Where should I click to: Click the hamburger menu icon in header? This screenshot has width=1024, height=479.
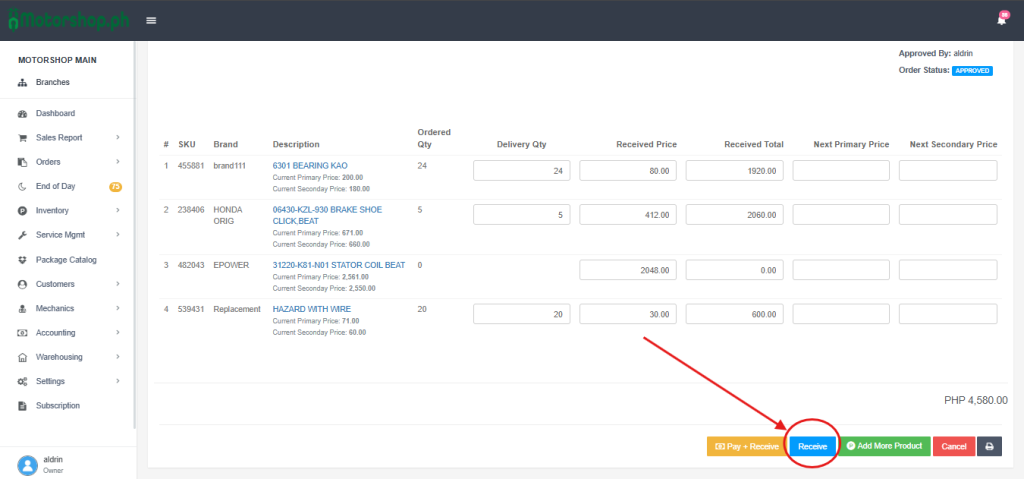pos(151,20)
